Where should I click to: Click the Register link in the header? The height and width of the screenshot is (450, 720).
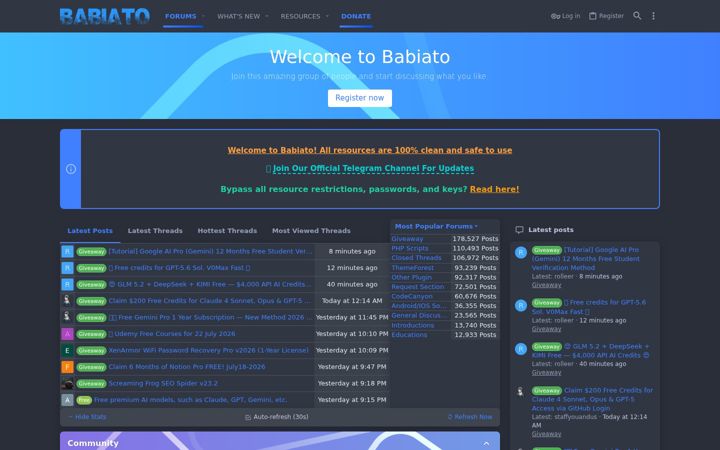coord(606,16)
